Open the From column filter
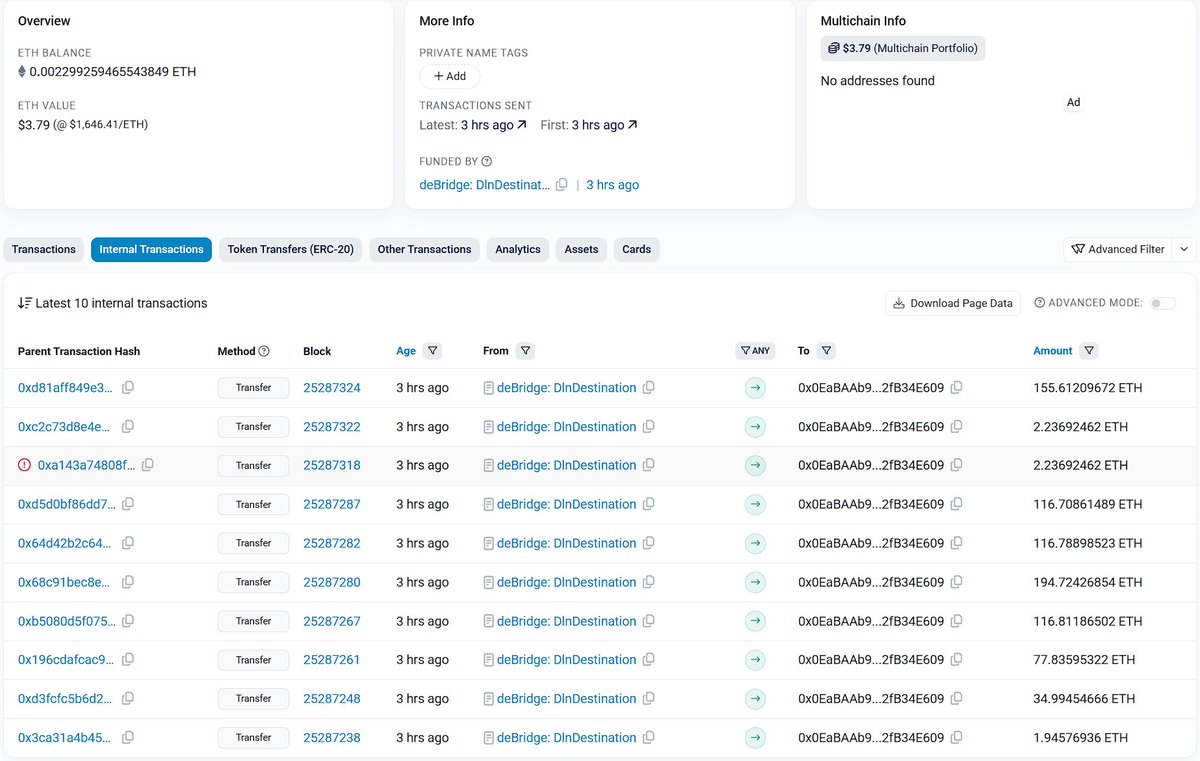The width and height of the screenshot is (1200, 761). (x=526, y=351)
